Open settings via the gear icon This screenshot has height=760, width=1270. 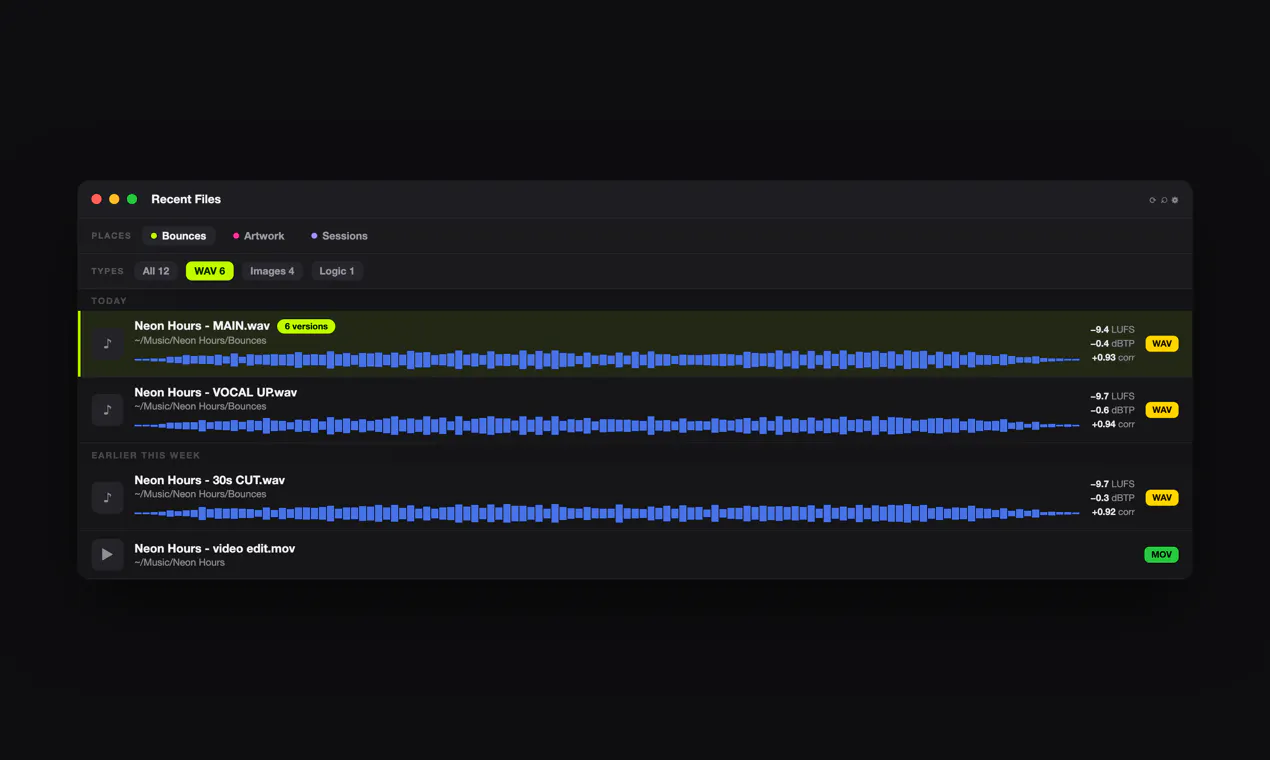pyautogui.click(x=1175, y=200)
